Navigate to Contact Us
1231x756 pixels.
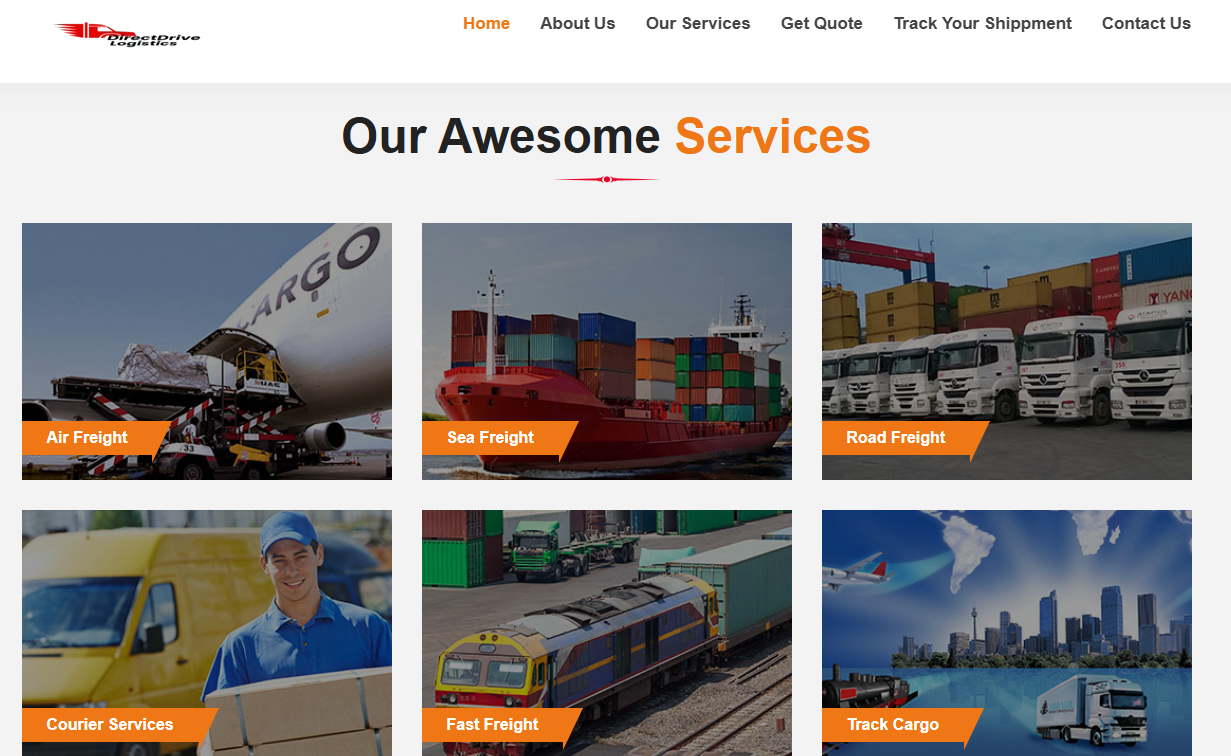pyautogui.click(x=1146, y=23)
